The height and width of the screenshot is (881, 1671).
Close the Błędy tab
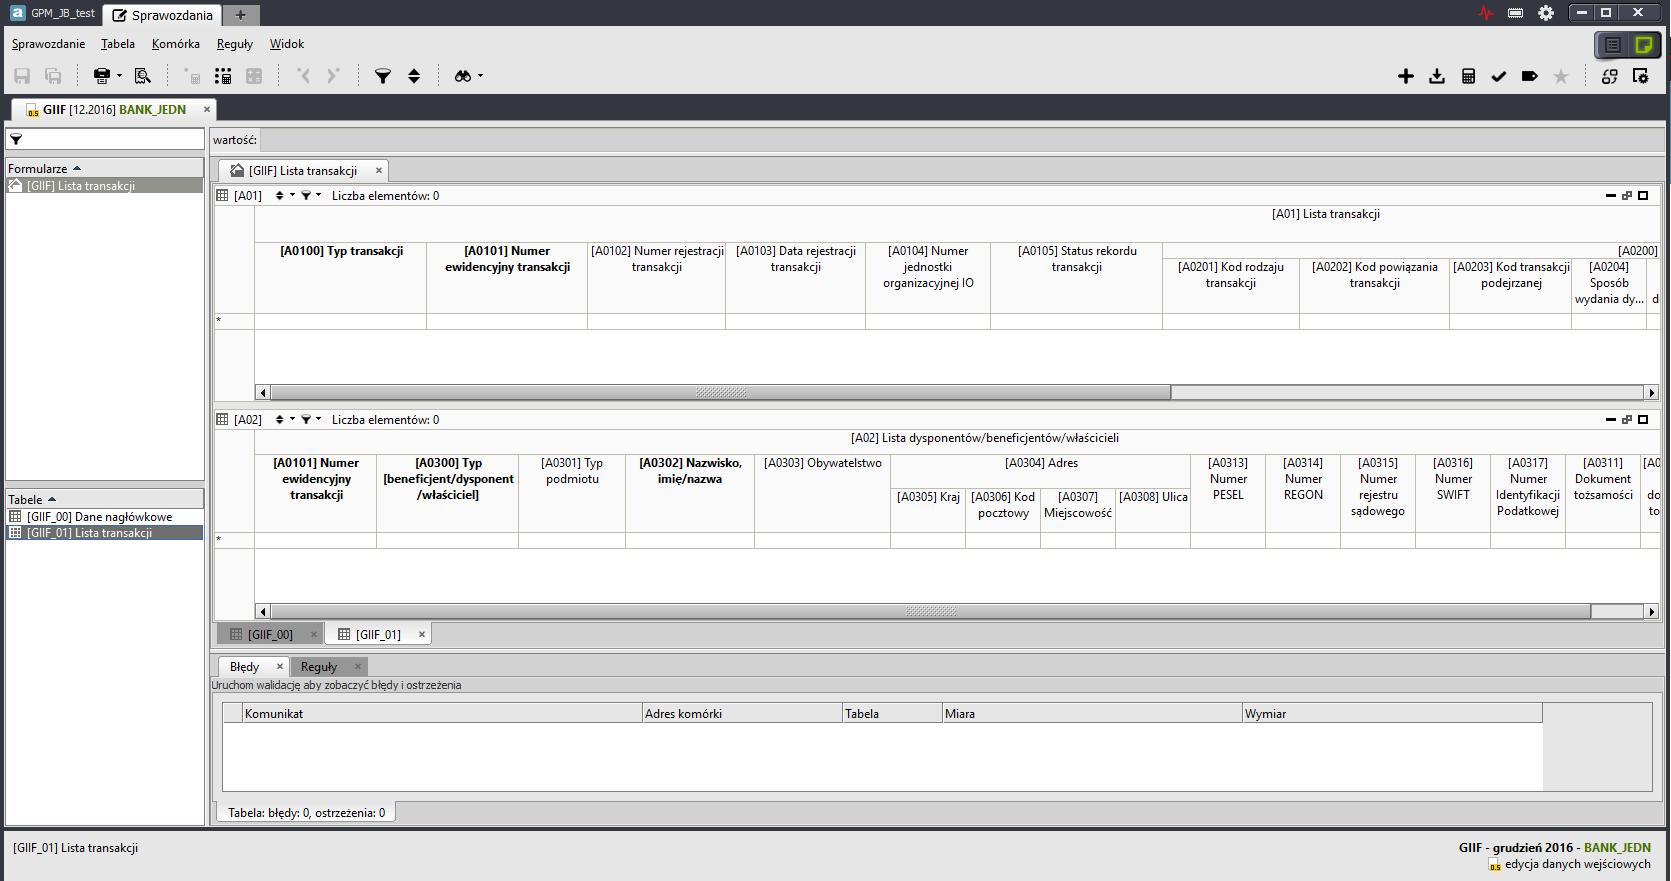[x=280, y=667]
